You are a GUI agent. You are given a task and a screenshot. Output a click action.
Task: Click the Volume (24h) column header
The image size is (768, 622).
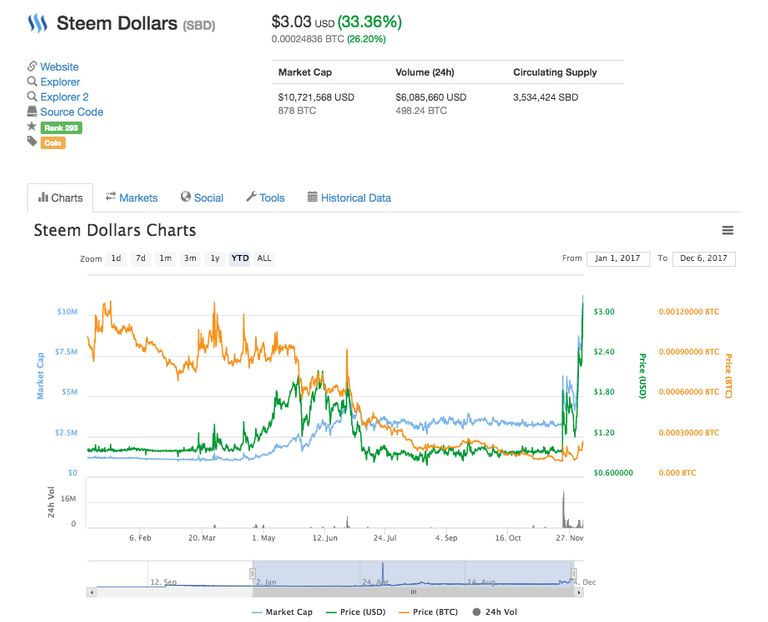[425, 72]
